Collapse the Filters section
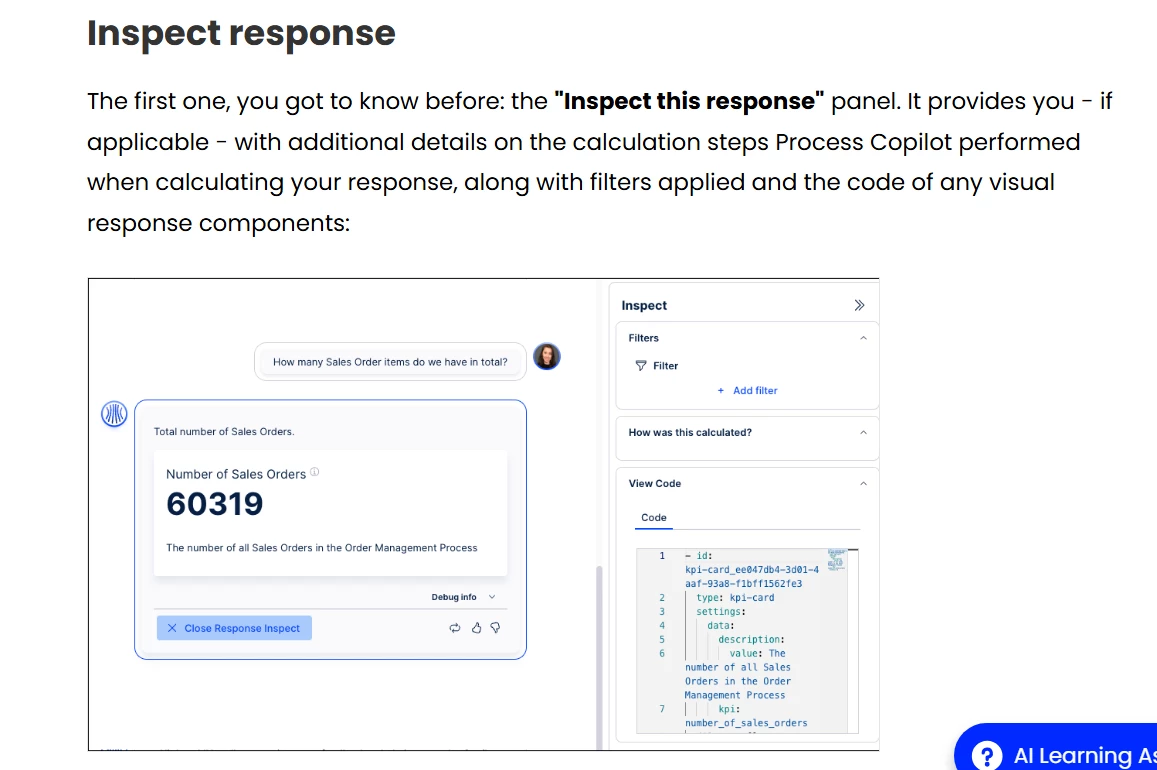Viewport: 1157px width, 770px height. pyautogui.click(x=863, y=338)
